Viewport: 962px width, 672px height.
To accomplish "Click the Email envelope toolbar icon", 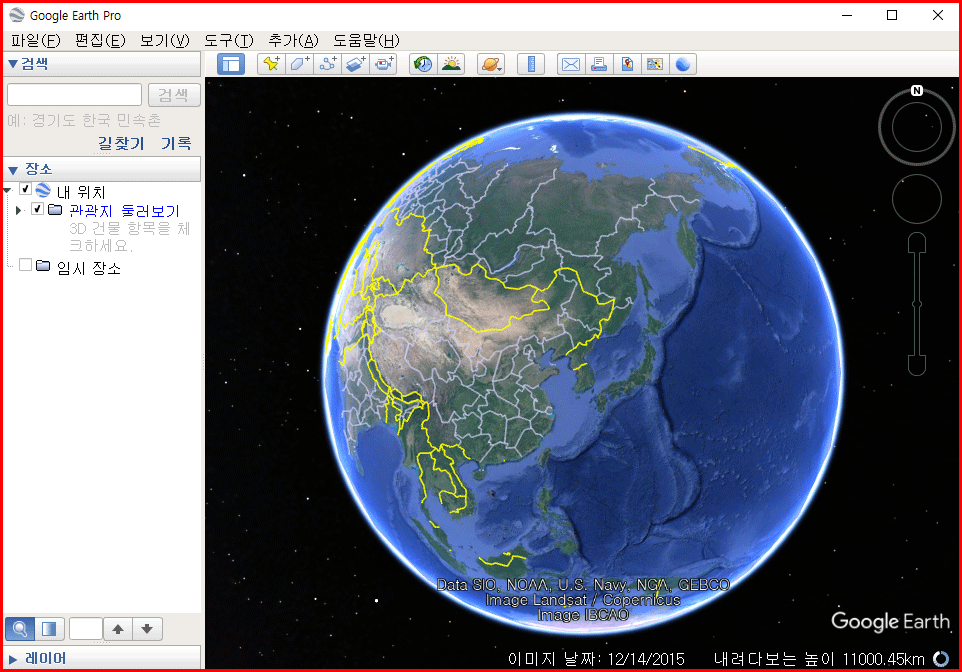I will (571, 64).
